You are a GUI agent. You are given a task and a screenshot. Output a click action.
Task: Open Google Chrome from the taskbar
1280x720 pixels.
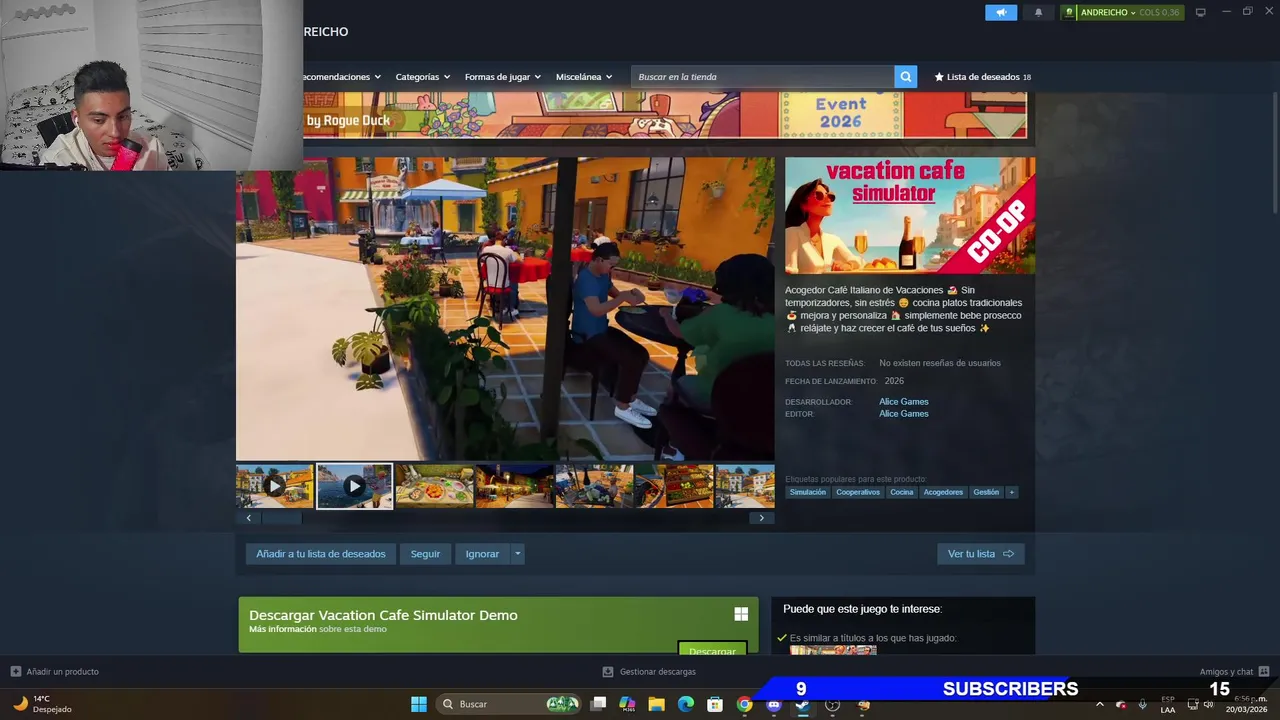tap(744, 704)
